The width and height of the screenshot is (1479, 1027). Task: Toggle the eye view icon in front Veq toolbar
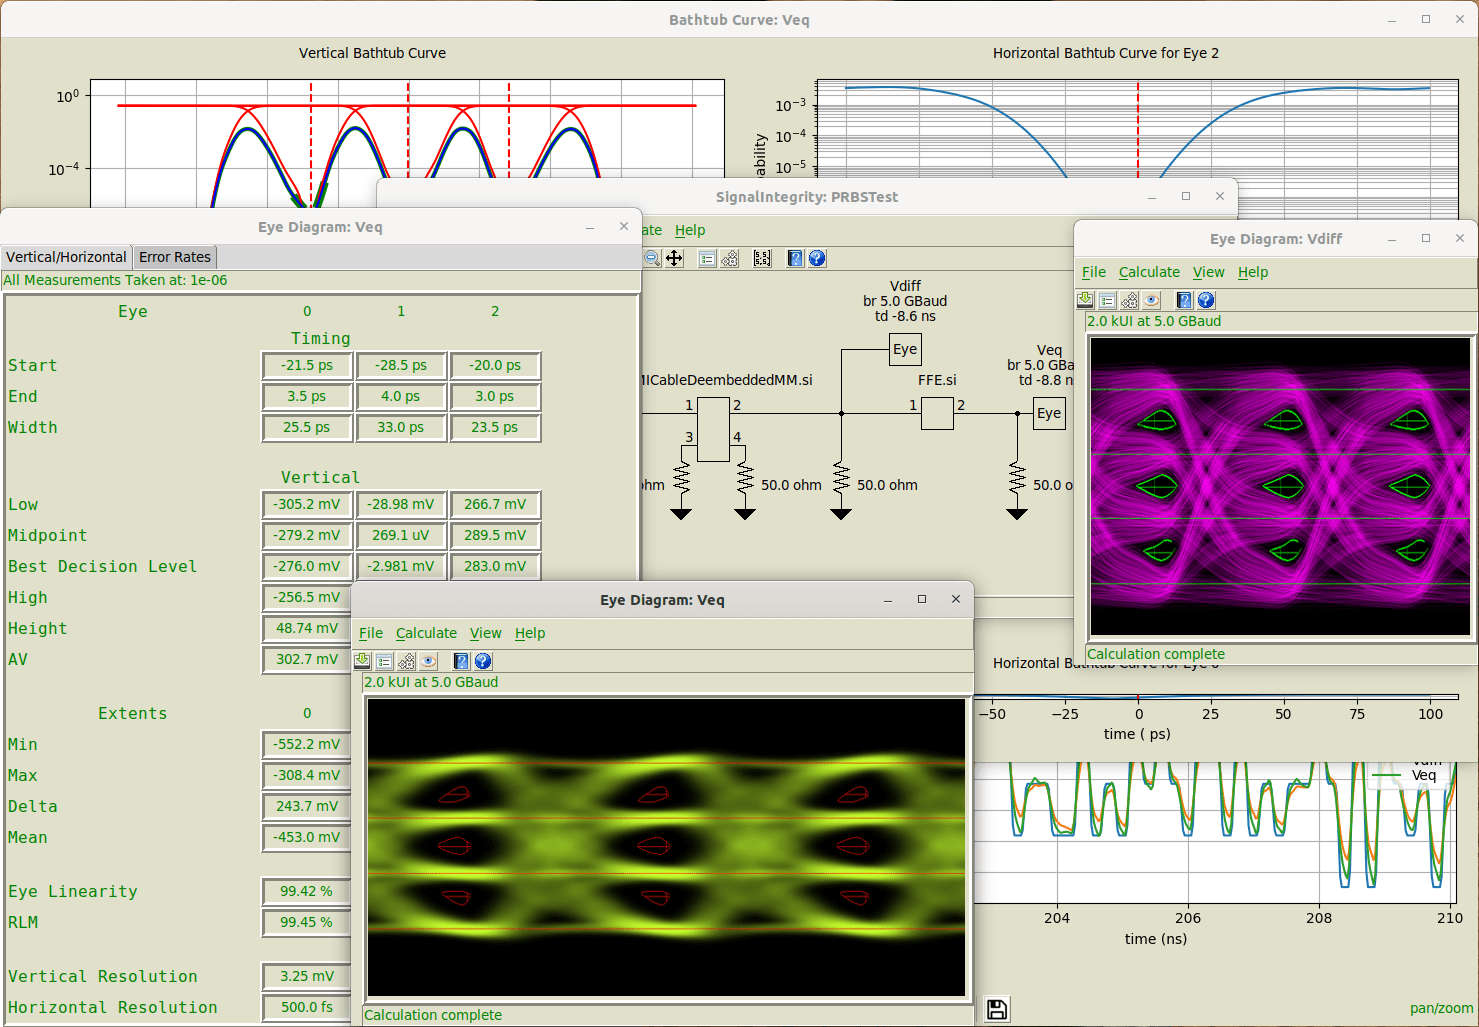(428, 661)
